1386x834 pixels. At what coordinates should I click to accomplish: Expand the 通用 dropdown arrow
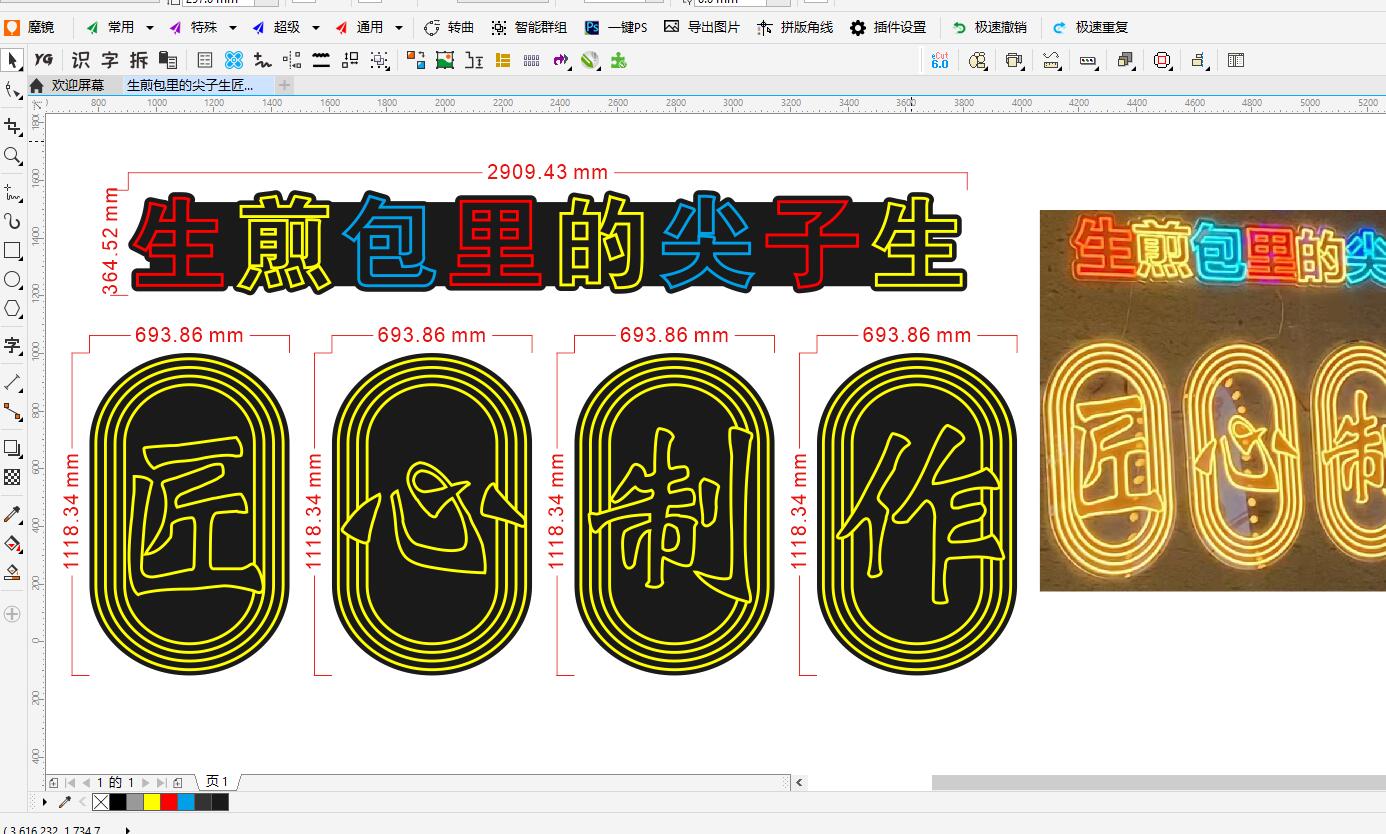click(x=399, y=28)
